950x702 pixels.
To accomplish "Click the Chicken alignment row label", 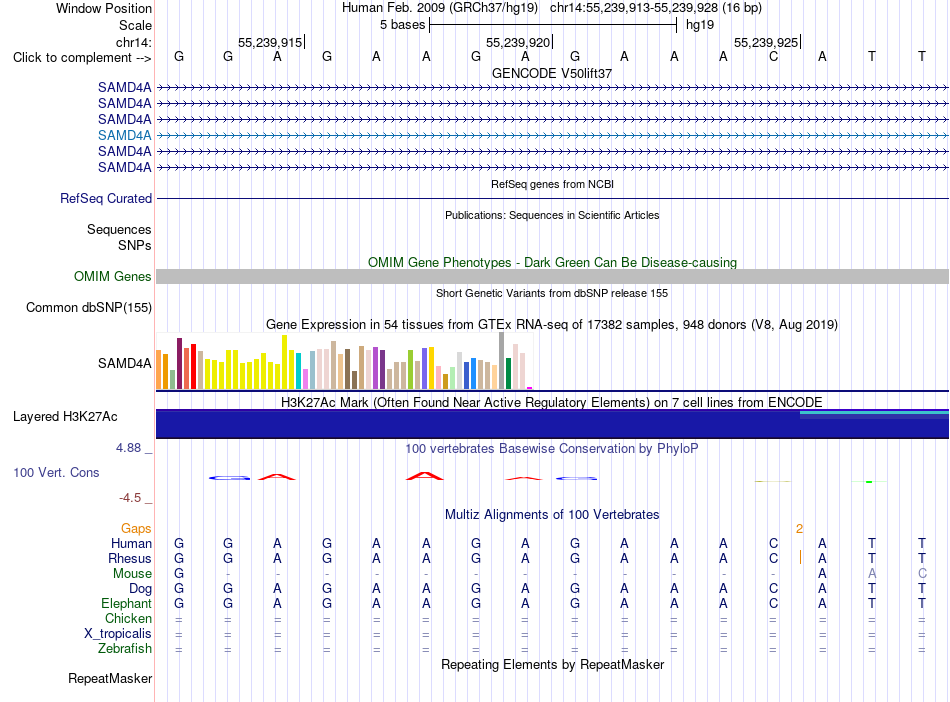I will 128,618.
